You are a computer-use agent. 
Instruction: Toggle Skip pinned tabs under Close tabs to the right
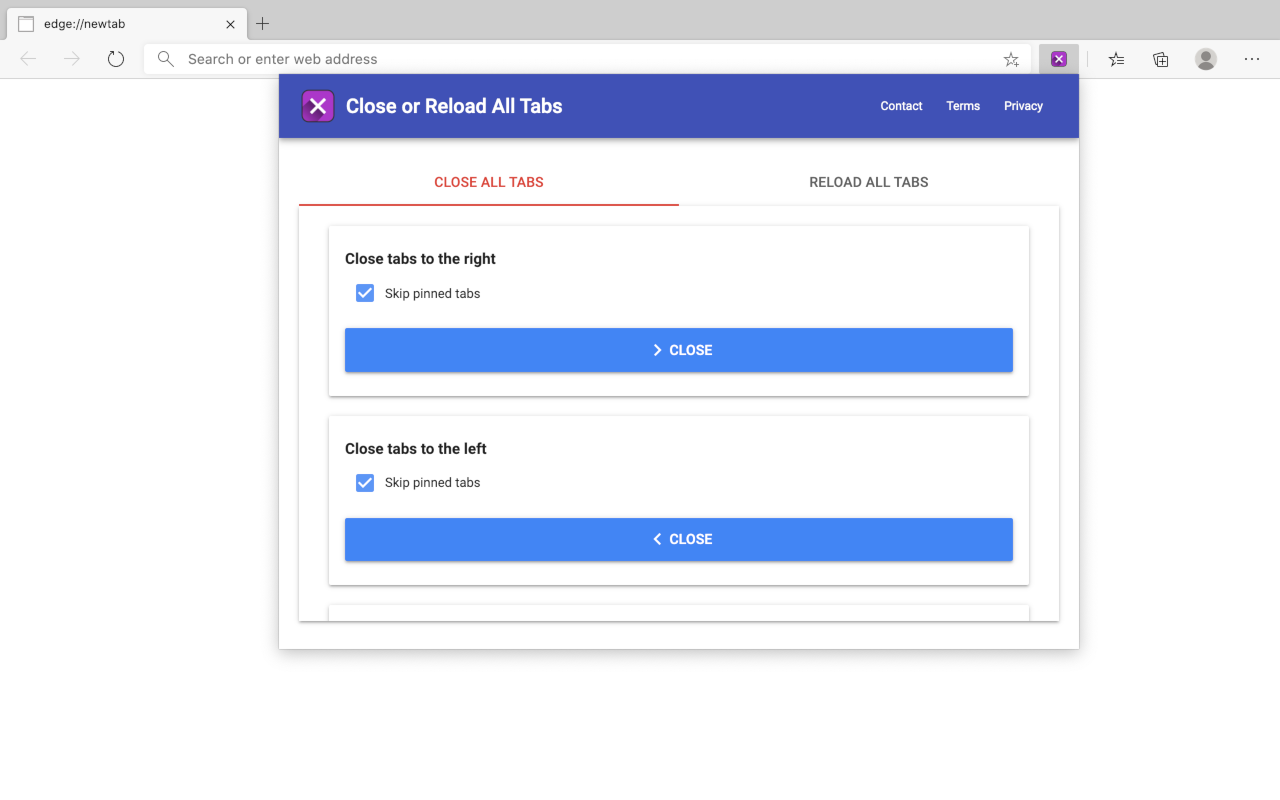[x=365, y=293]
